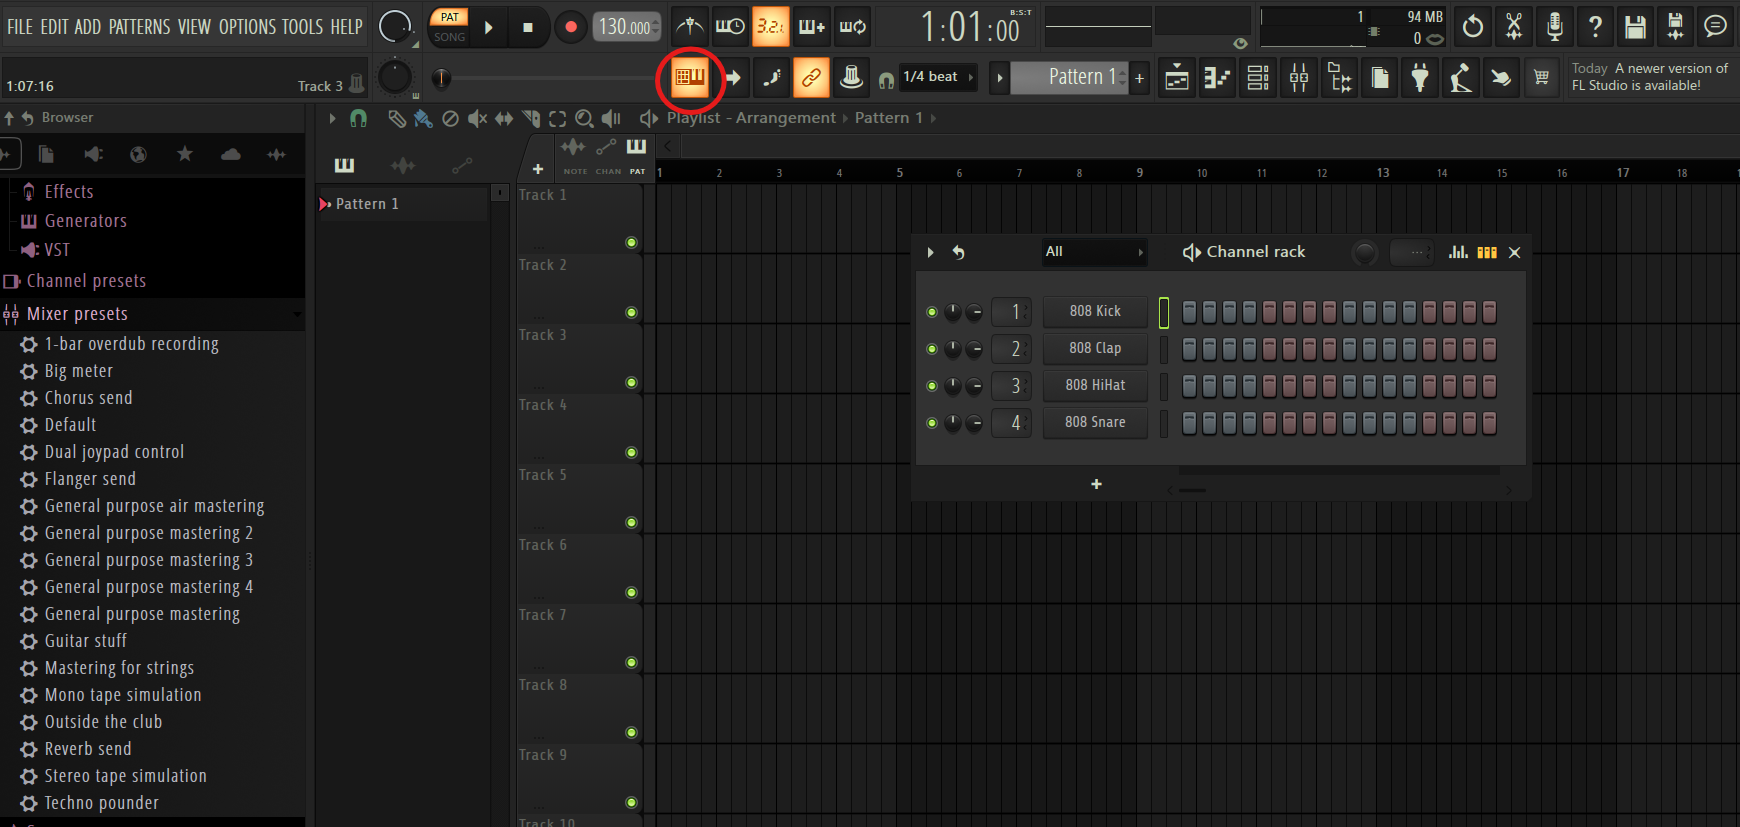
Task: Click the main pitch slider handle
Action: tap(441, 77)
